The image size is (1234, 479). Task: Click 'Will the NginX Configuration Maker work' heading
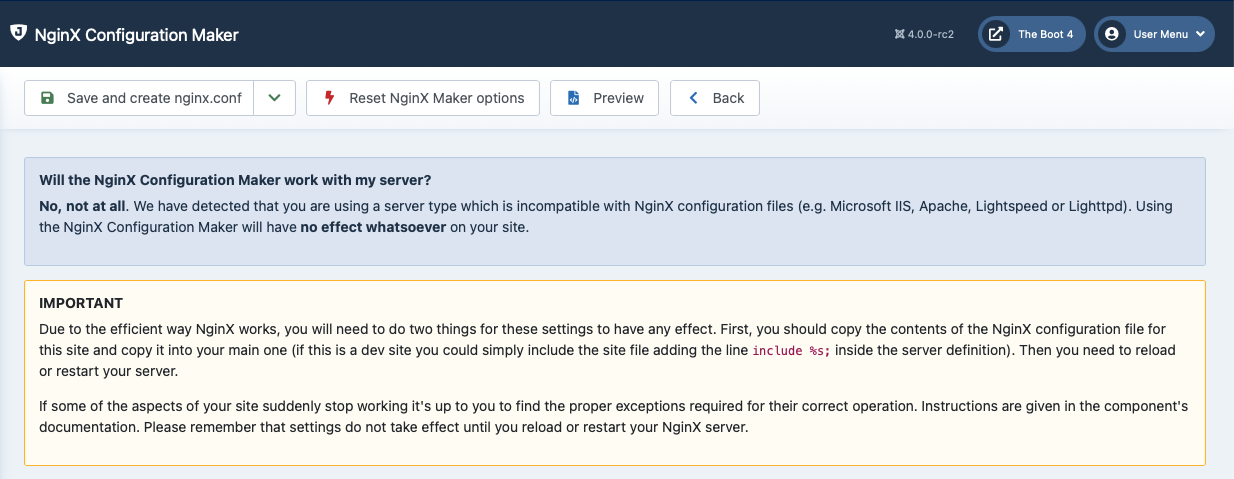[x=235, y=180]
